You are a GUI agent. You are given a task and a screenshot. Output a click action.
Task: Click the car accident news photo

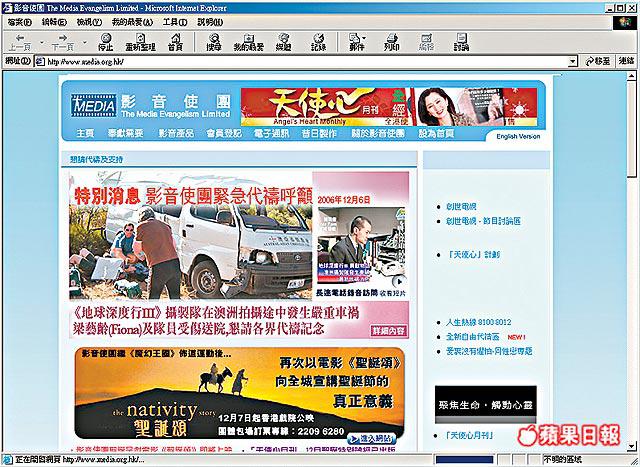point(191,236)
